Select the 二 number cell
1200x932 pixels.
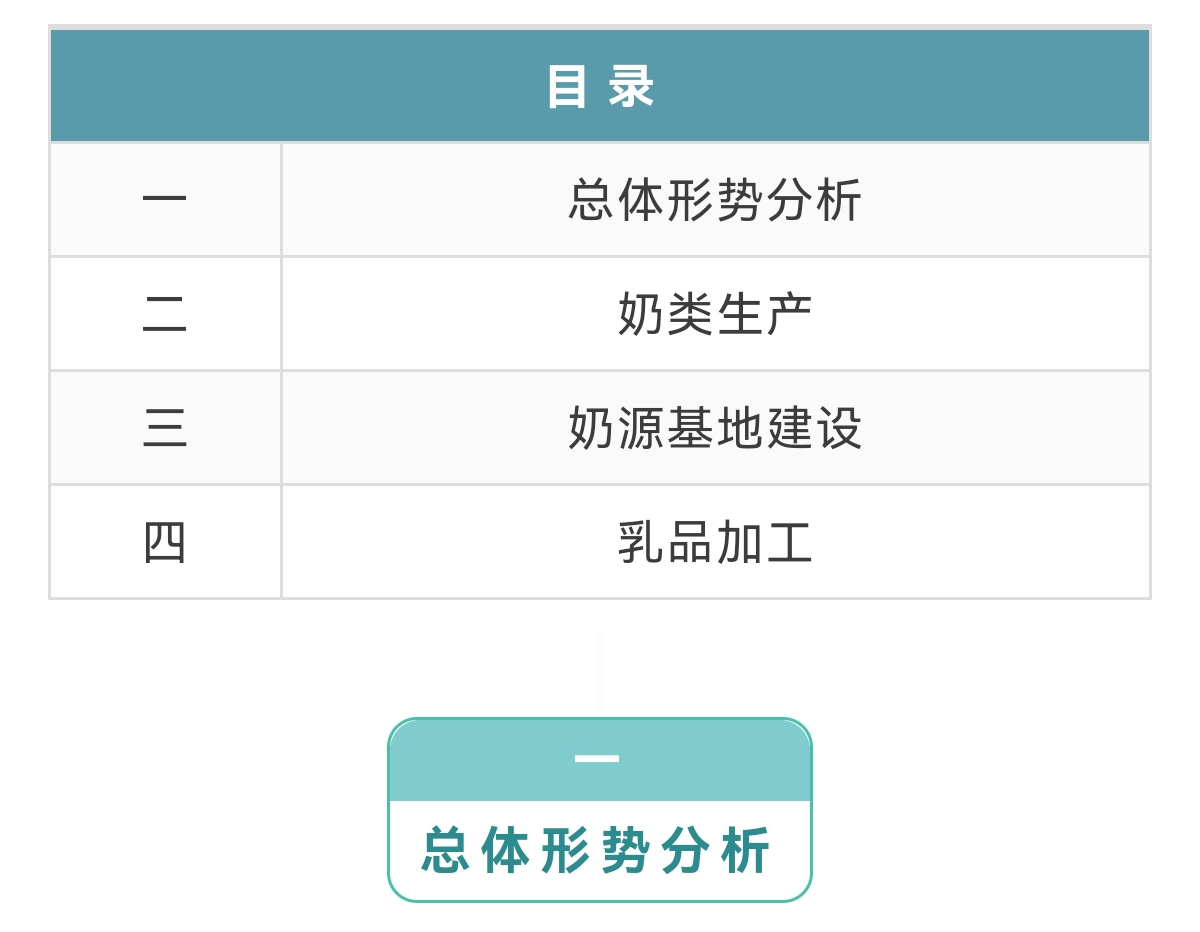166,314
